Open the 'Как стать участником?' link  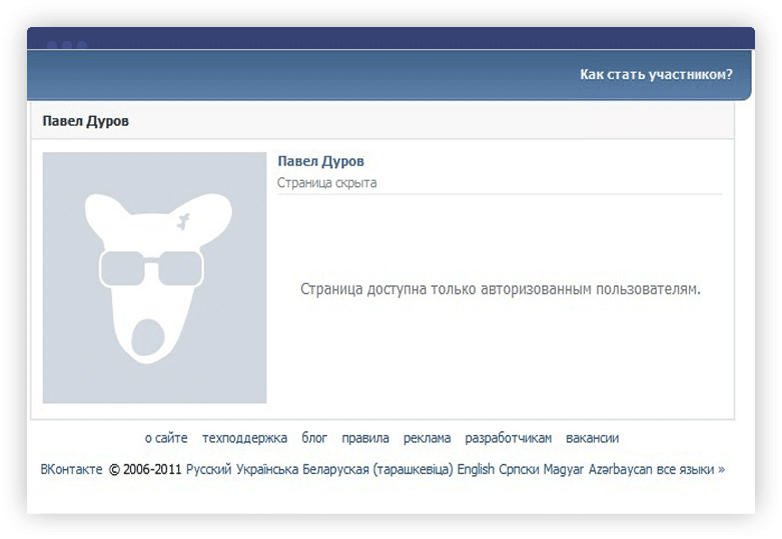click(656, 75)
